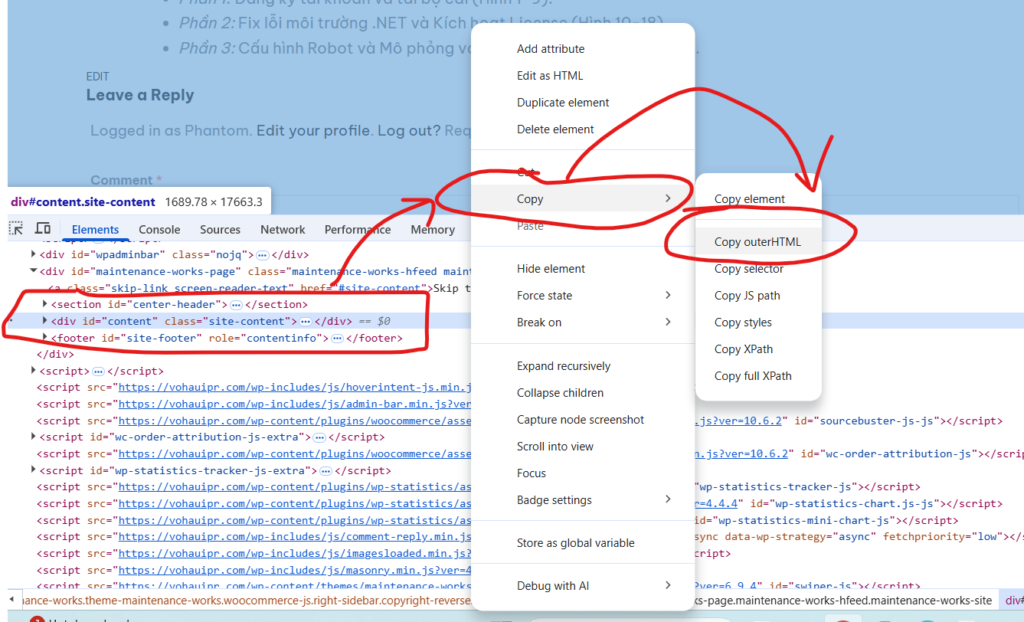Click the Log out? link

coord(408,131)
